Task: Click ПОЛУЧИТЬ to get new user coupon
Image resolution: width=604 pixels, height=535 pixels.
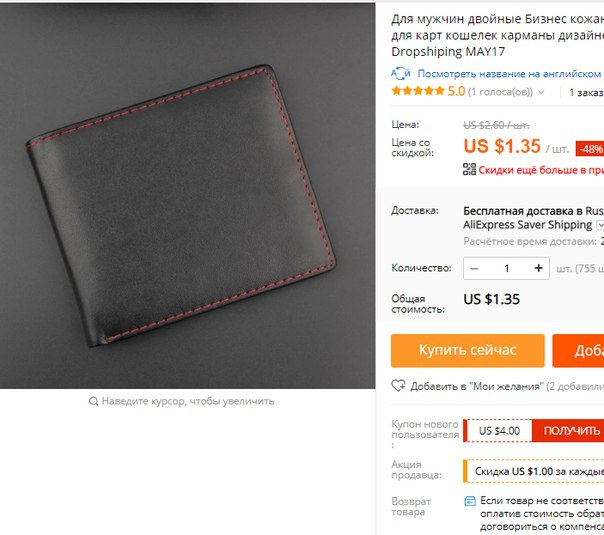Action: 568,431
